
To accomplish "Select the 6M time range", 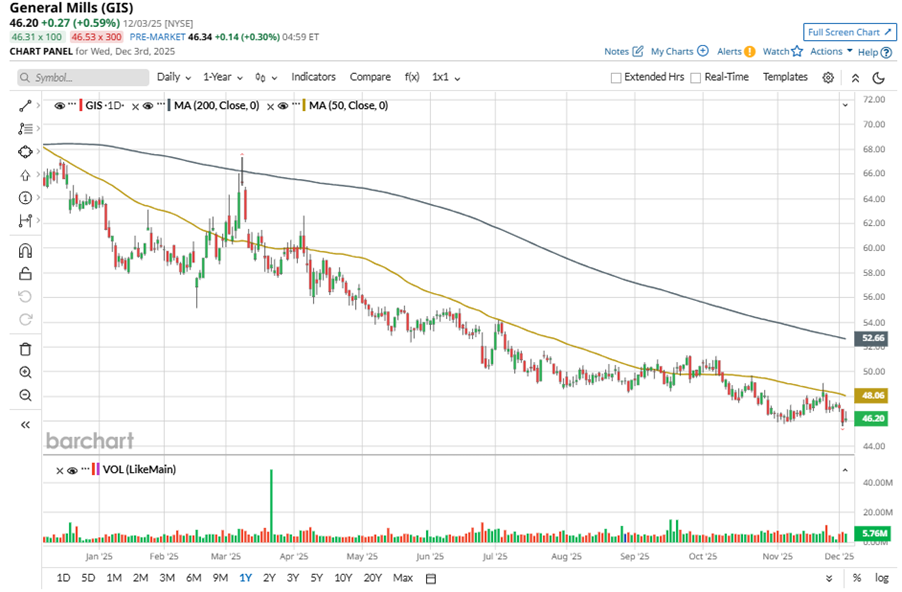I will 193,578.
